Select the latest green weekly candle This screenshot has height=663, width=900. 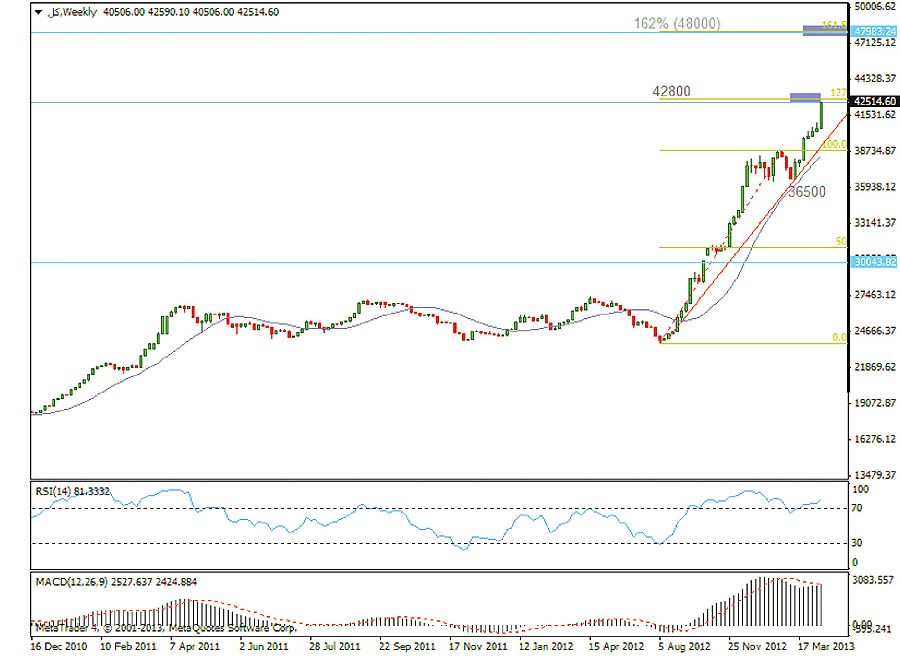coord(821,115)
